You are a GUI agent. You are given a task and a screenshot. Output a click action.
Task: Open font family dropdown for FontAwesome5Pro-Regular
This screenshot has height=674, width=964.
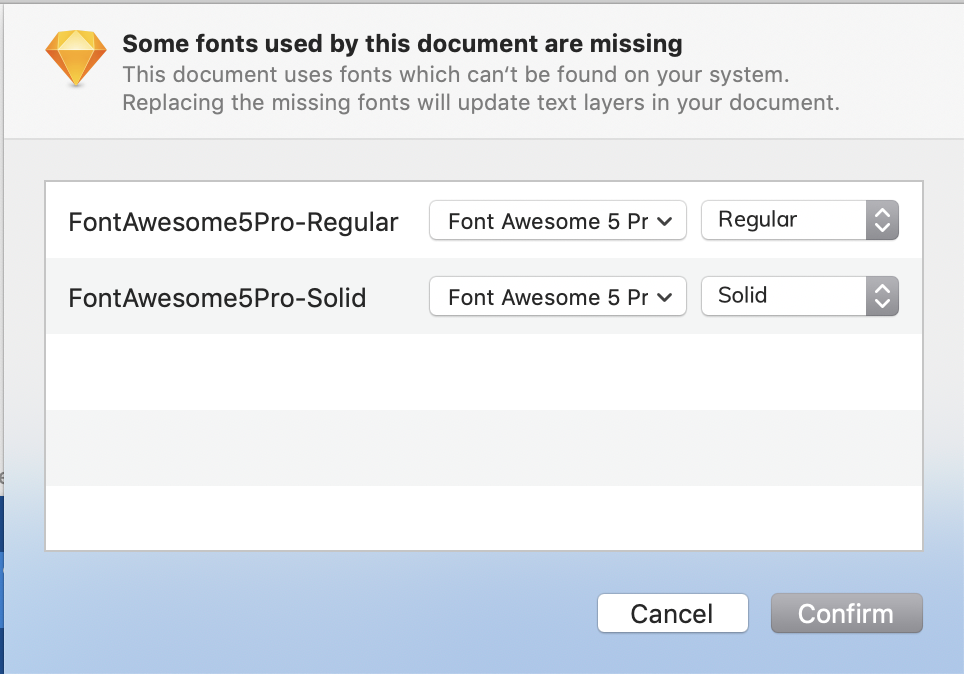click(558, 220)
